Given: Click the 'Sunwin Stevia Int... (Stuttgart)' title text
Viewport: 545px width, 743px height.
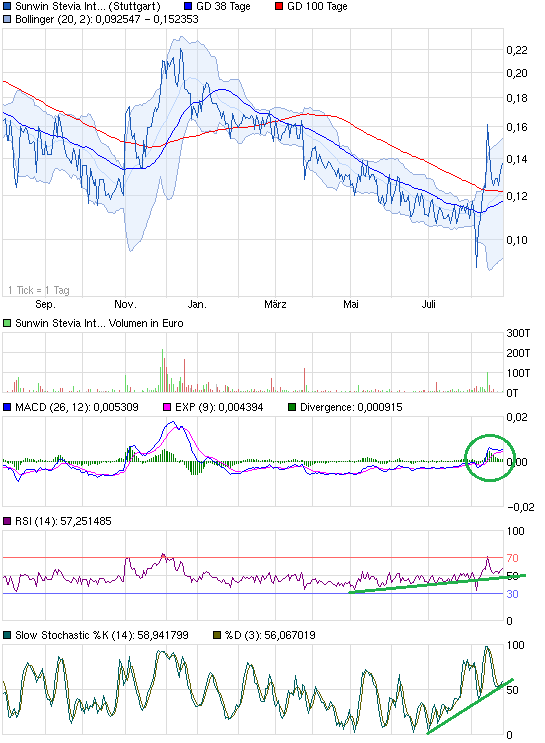Looking at the screenshot, I should (x=88, y=7).
